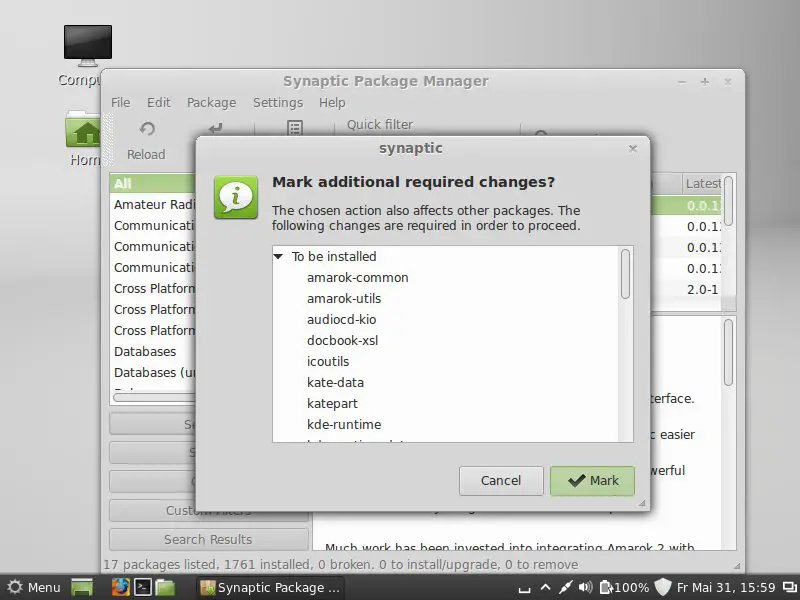This screenshot has width=800, height=600.
Task: Click the display icon at panel's end
Action: click(x=789, y=588)
